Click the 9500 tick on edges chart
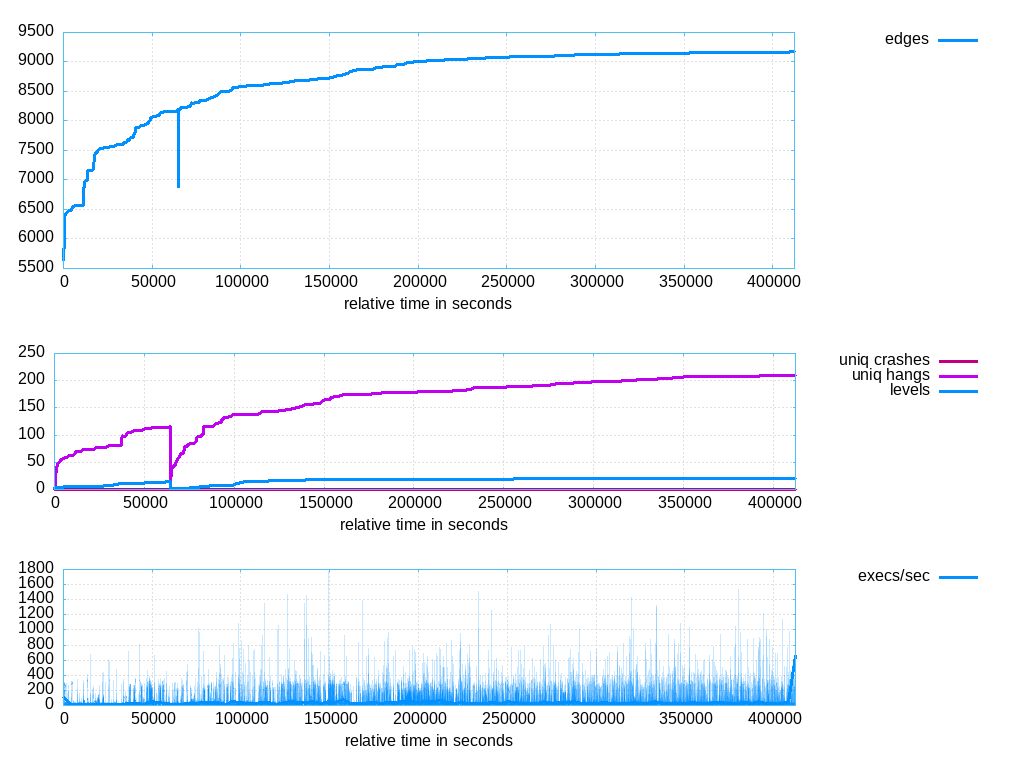Screen dimensions: 1026x768 pyautogui.click(x=36, y=31)
